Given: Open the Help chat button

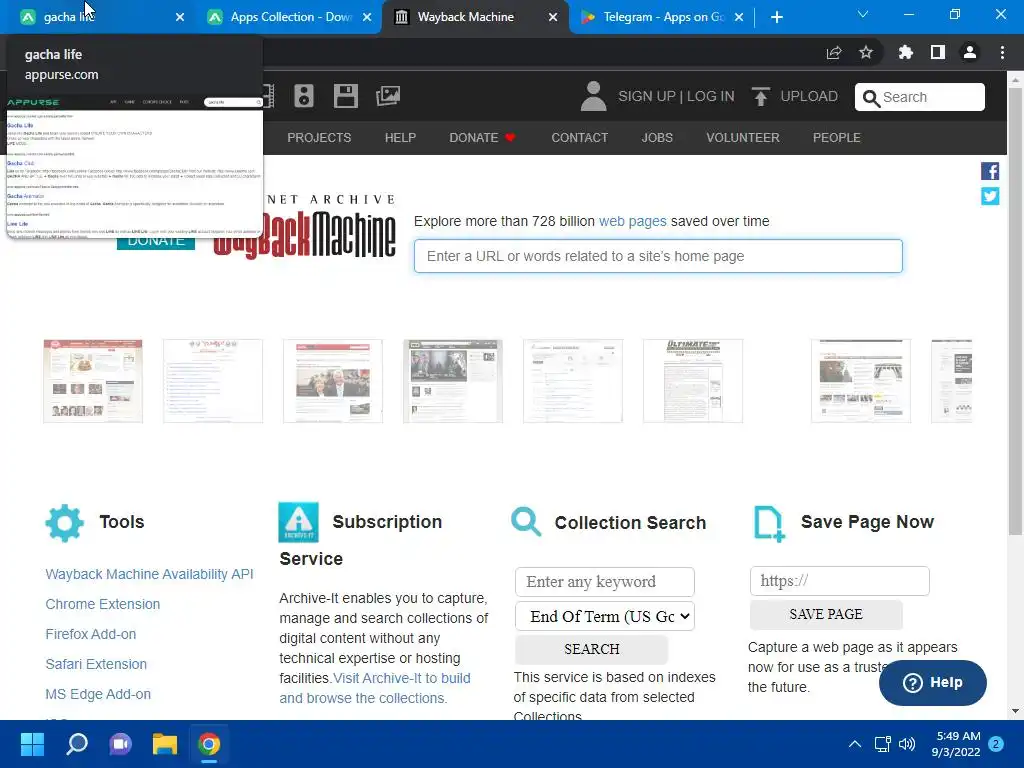Looking at the screenshot, I should point(933,682).
